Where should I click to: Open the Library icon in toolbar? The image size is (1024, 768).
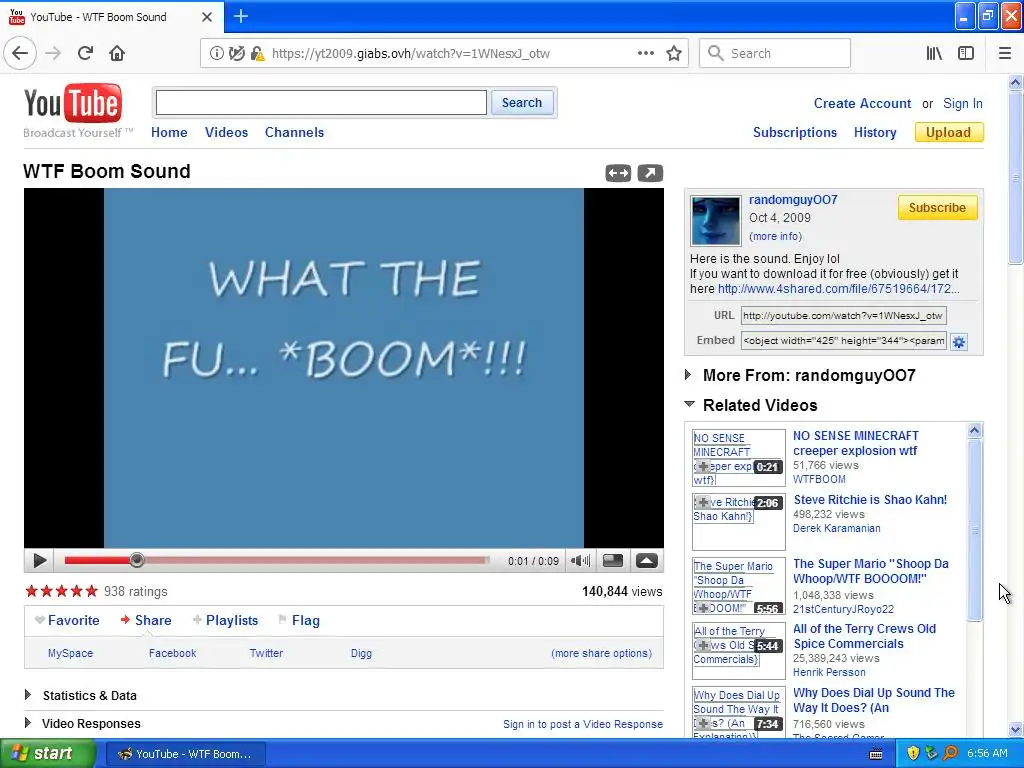(x=934, y=53)
